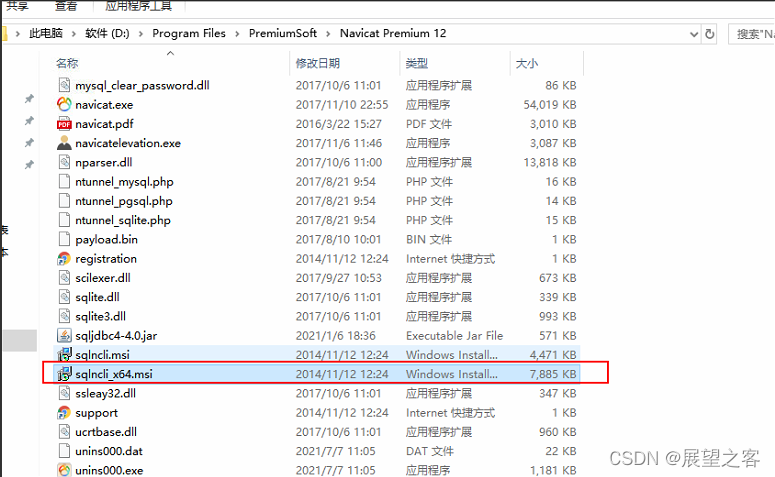Select the file name navicat.exe
This screenshot has height=477, width=775.
pos(104,105)
